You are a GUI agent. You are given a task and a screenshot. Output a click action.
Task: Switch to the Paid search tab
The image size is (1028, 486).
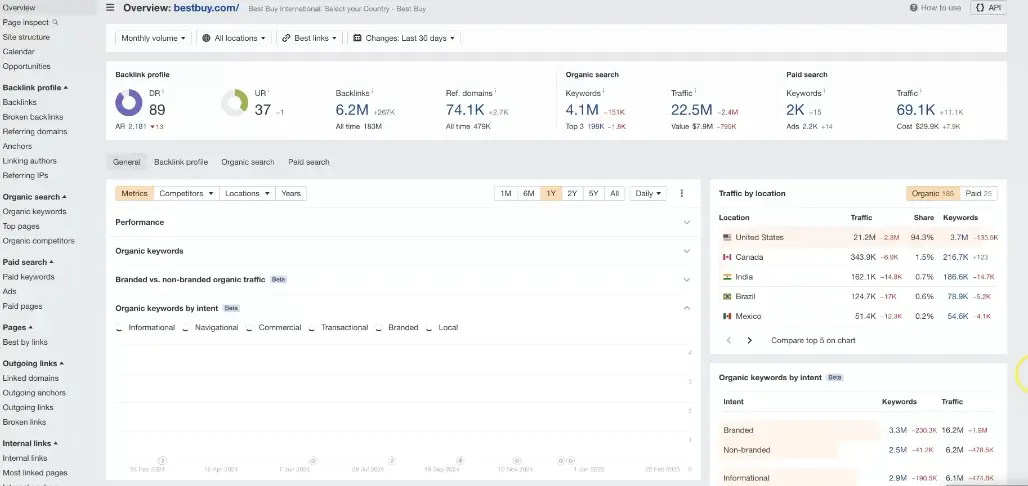309,162
